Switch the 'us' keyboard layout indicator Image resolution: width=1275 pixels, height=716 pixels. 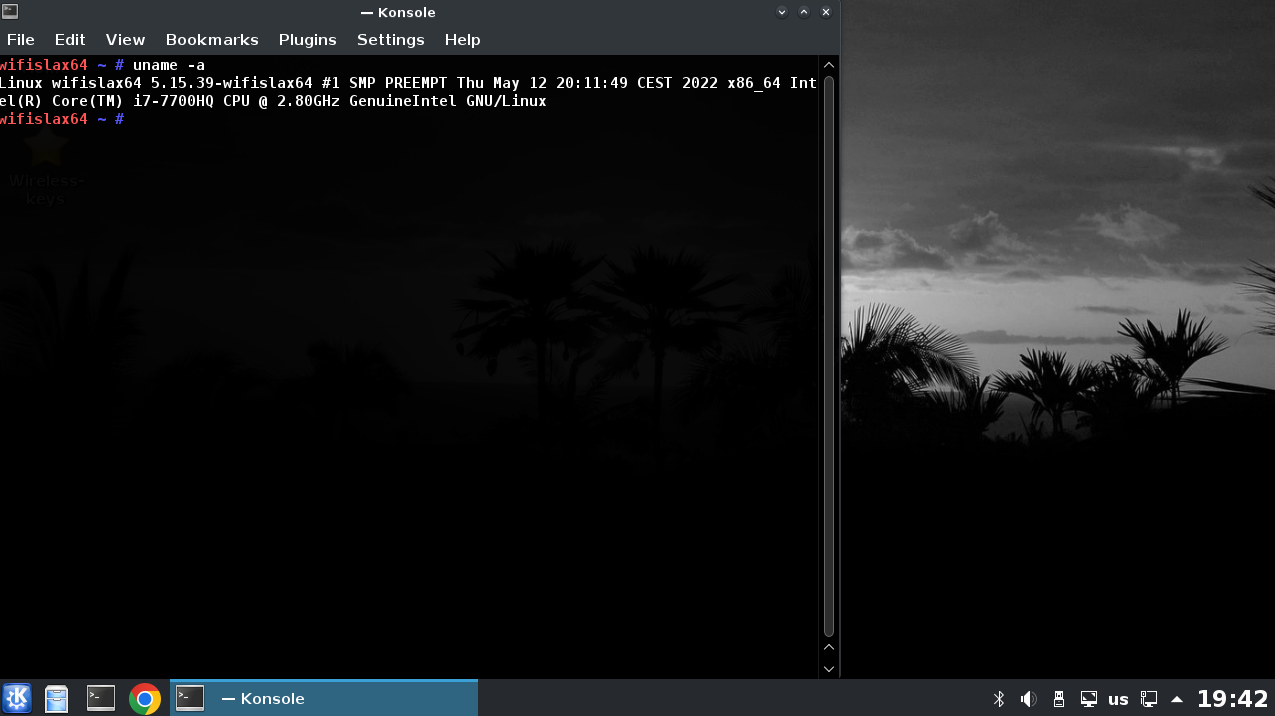pos(1119,699)
